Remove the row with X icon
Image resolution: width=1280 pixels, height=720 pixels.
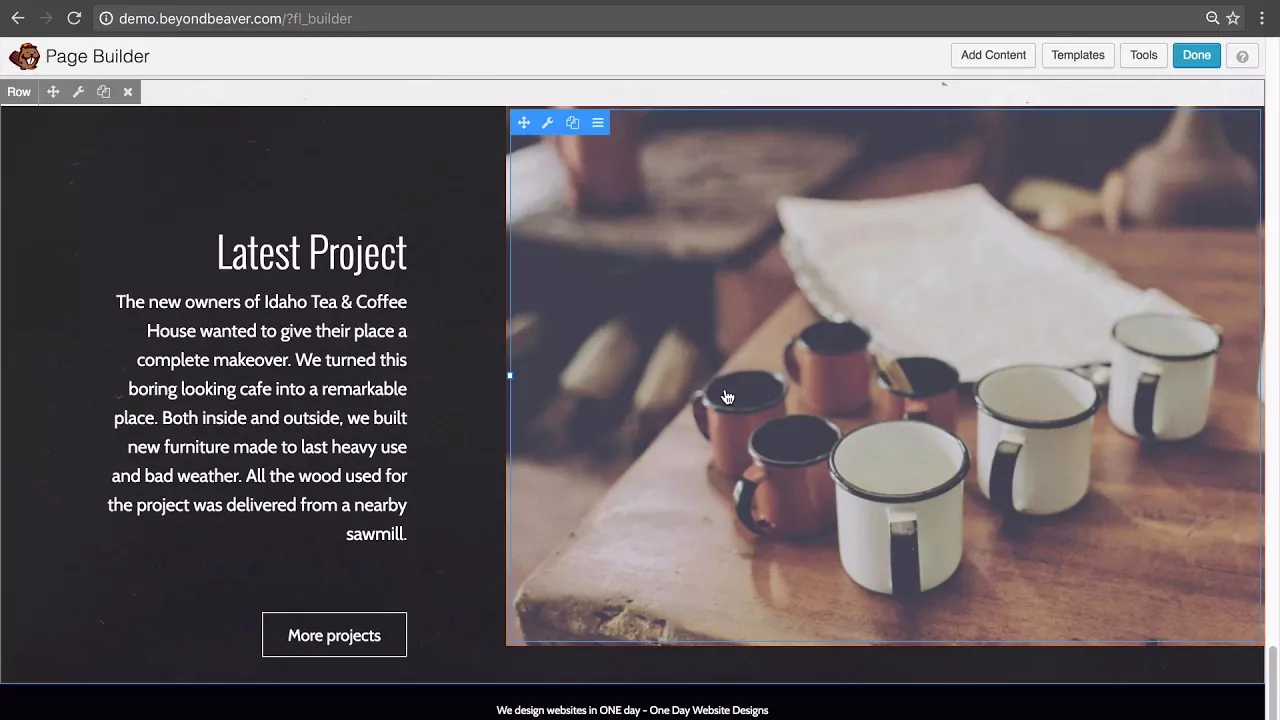coord(128,92)
